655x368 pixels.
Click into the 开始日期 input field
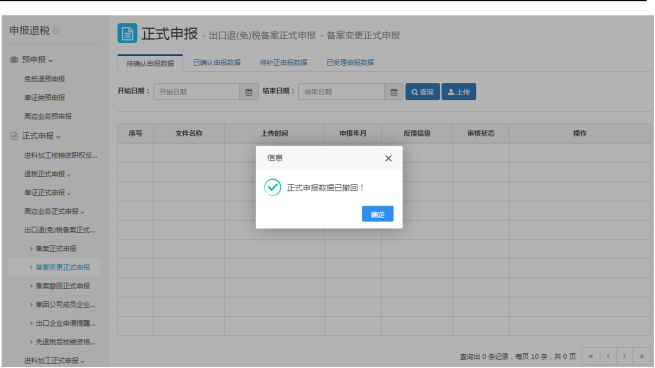pos(197,92)
